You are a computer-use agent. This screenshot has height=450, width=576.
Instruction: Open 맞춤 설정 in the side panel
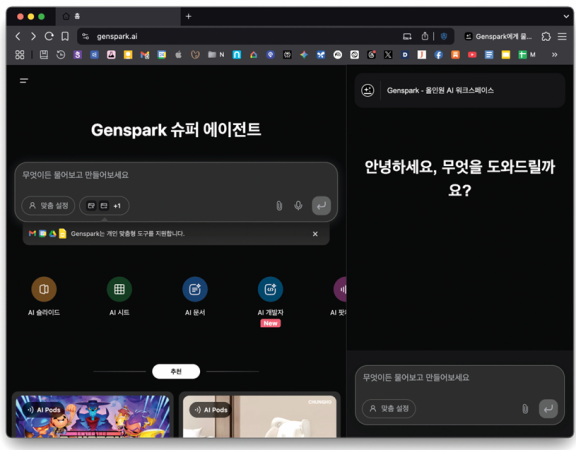(389, 408)
